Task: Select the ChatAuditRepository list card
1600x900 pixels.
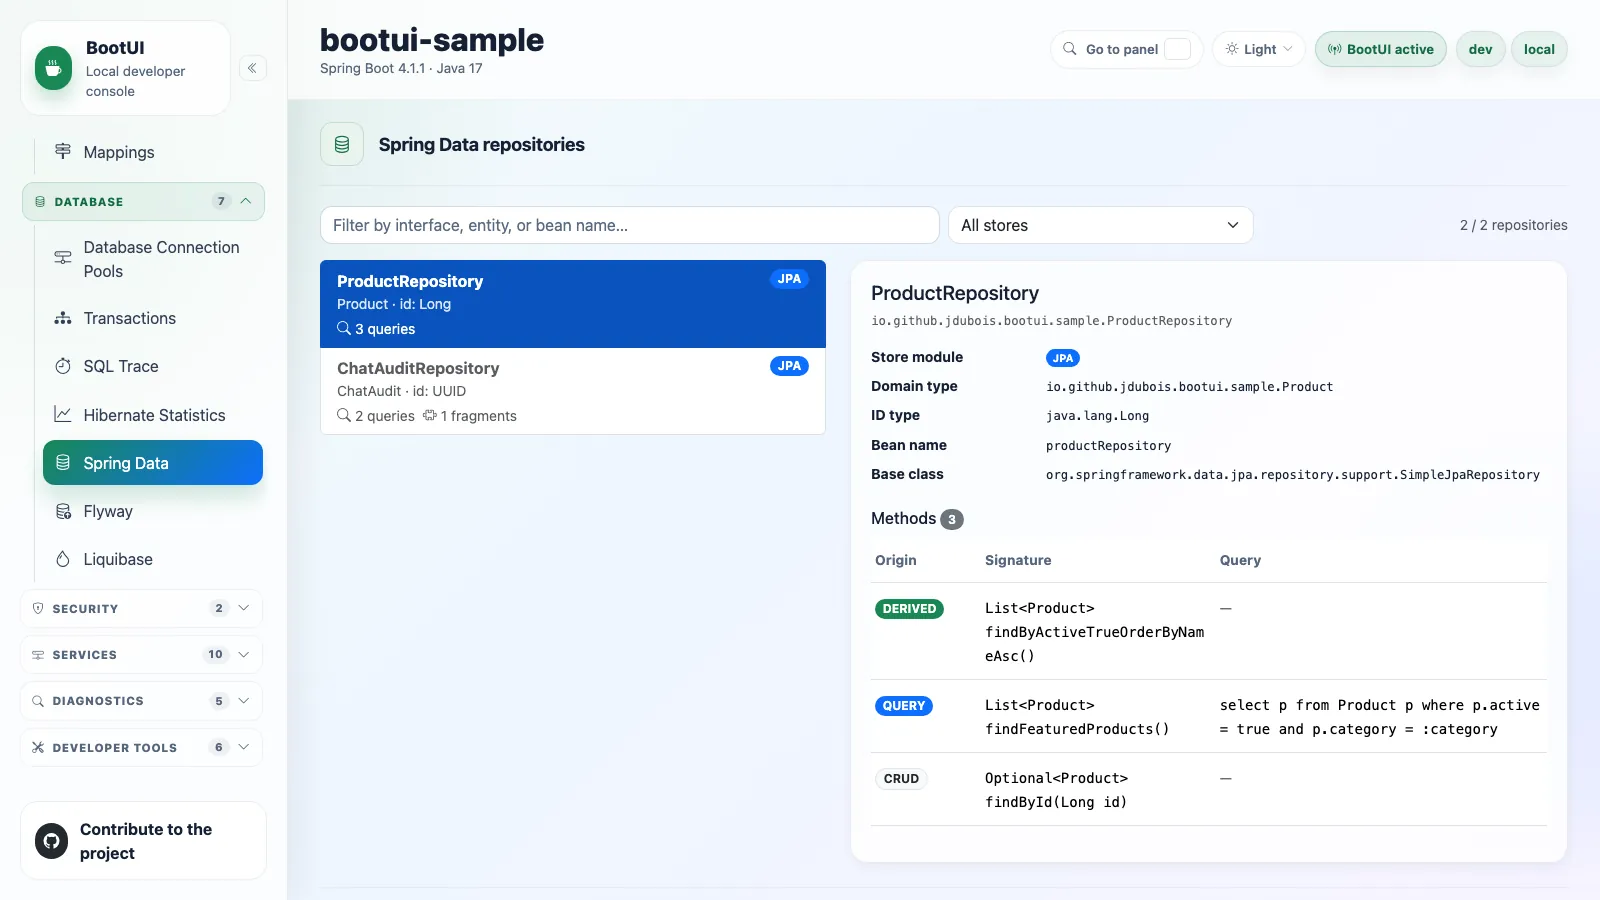Action: click(x=573, y=391)
